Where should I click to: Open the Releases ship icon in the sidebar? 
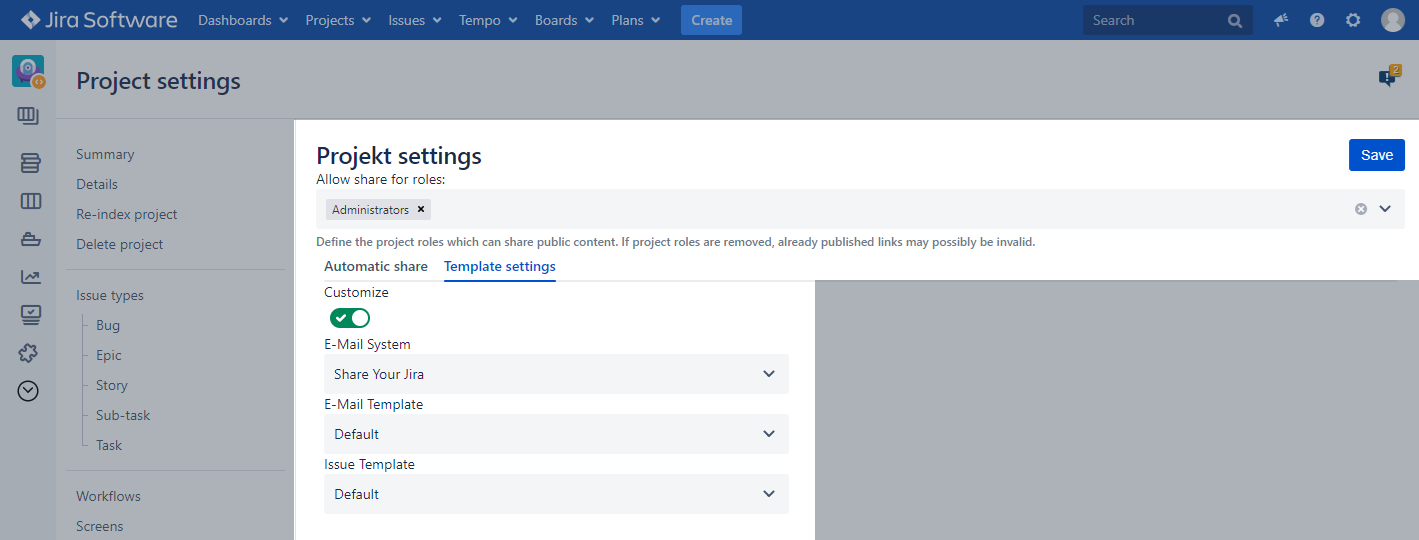click(30, 239)
